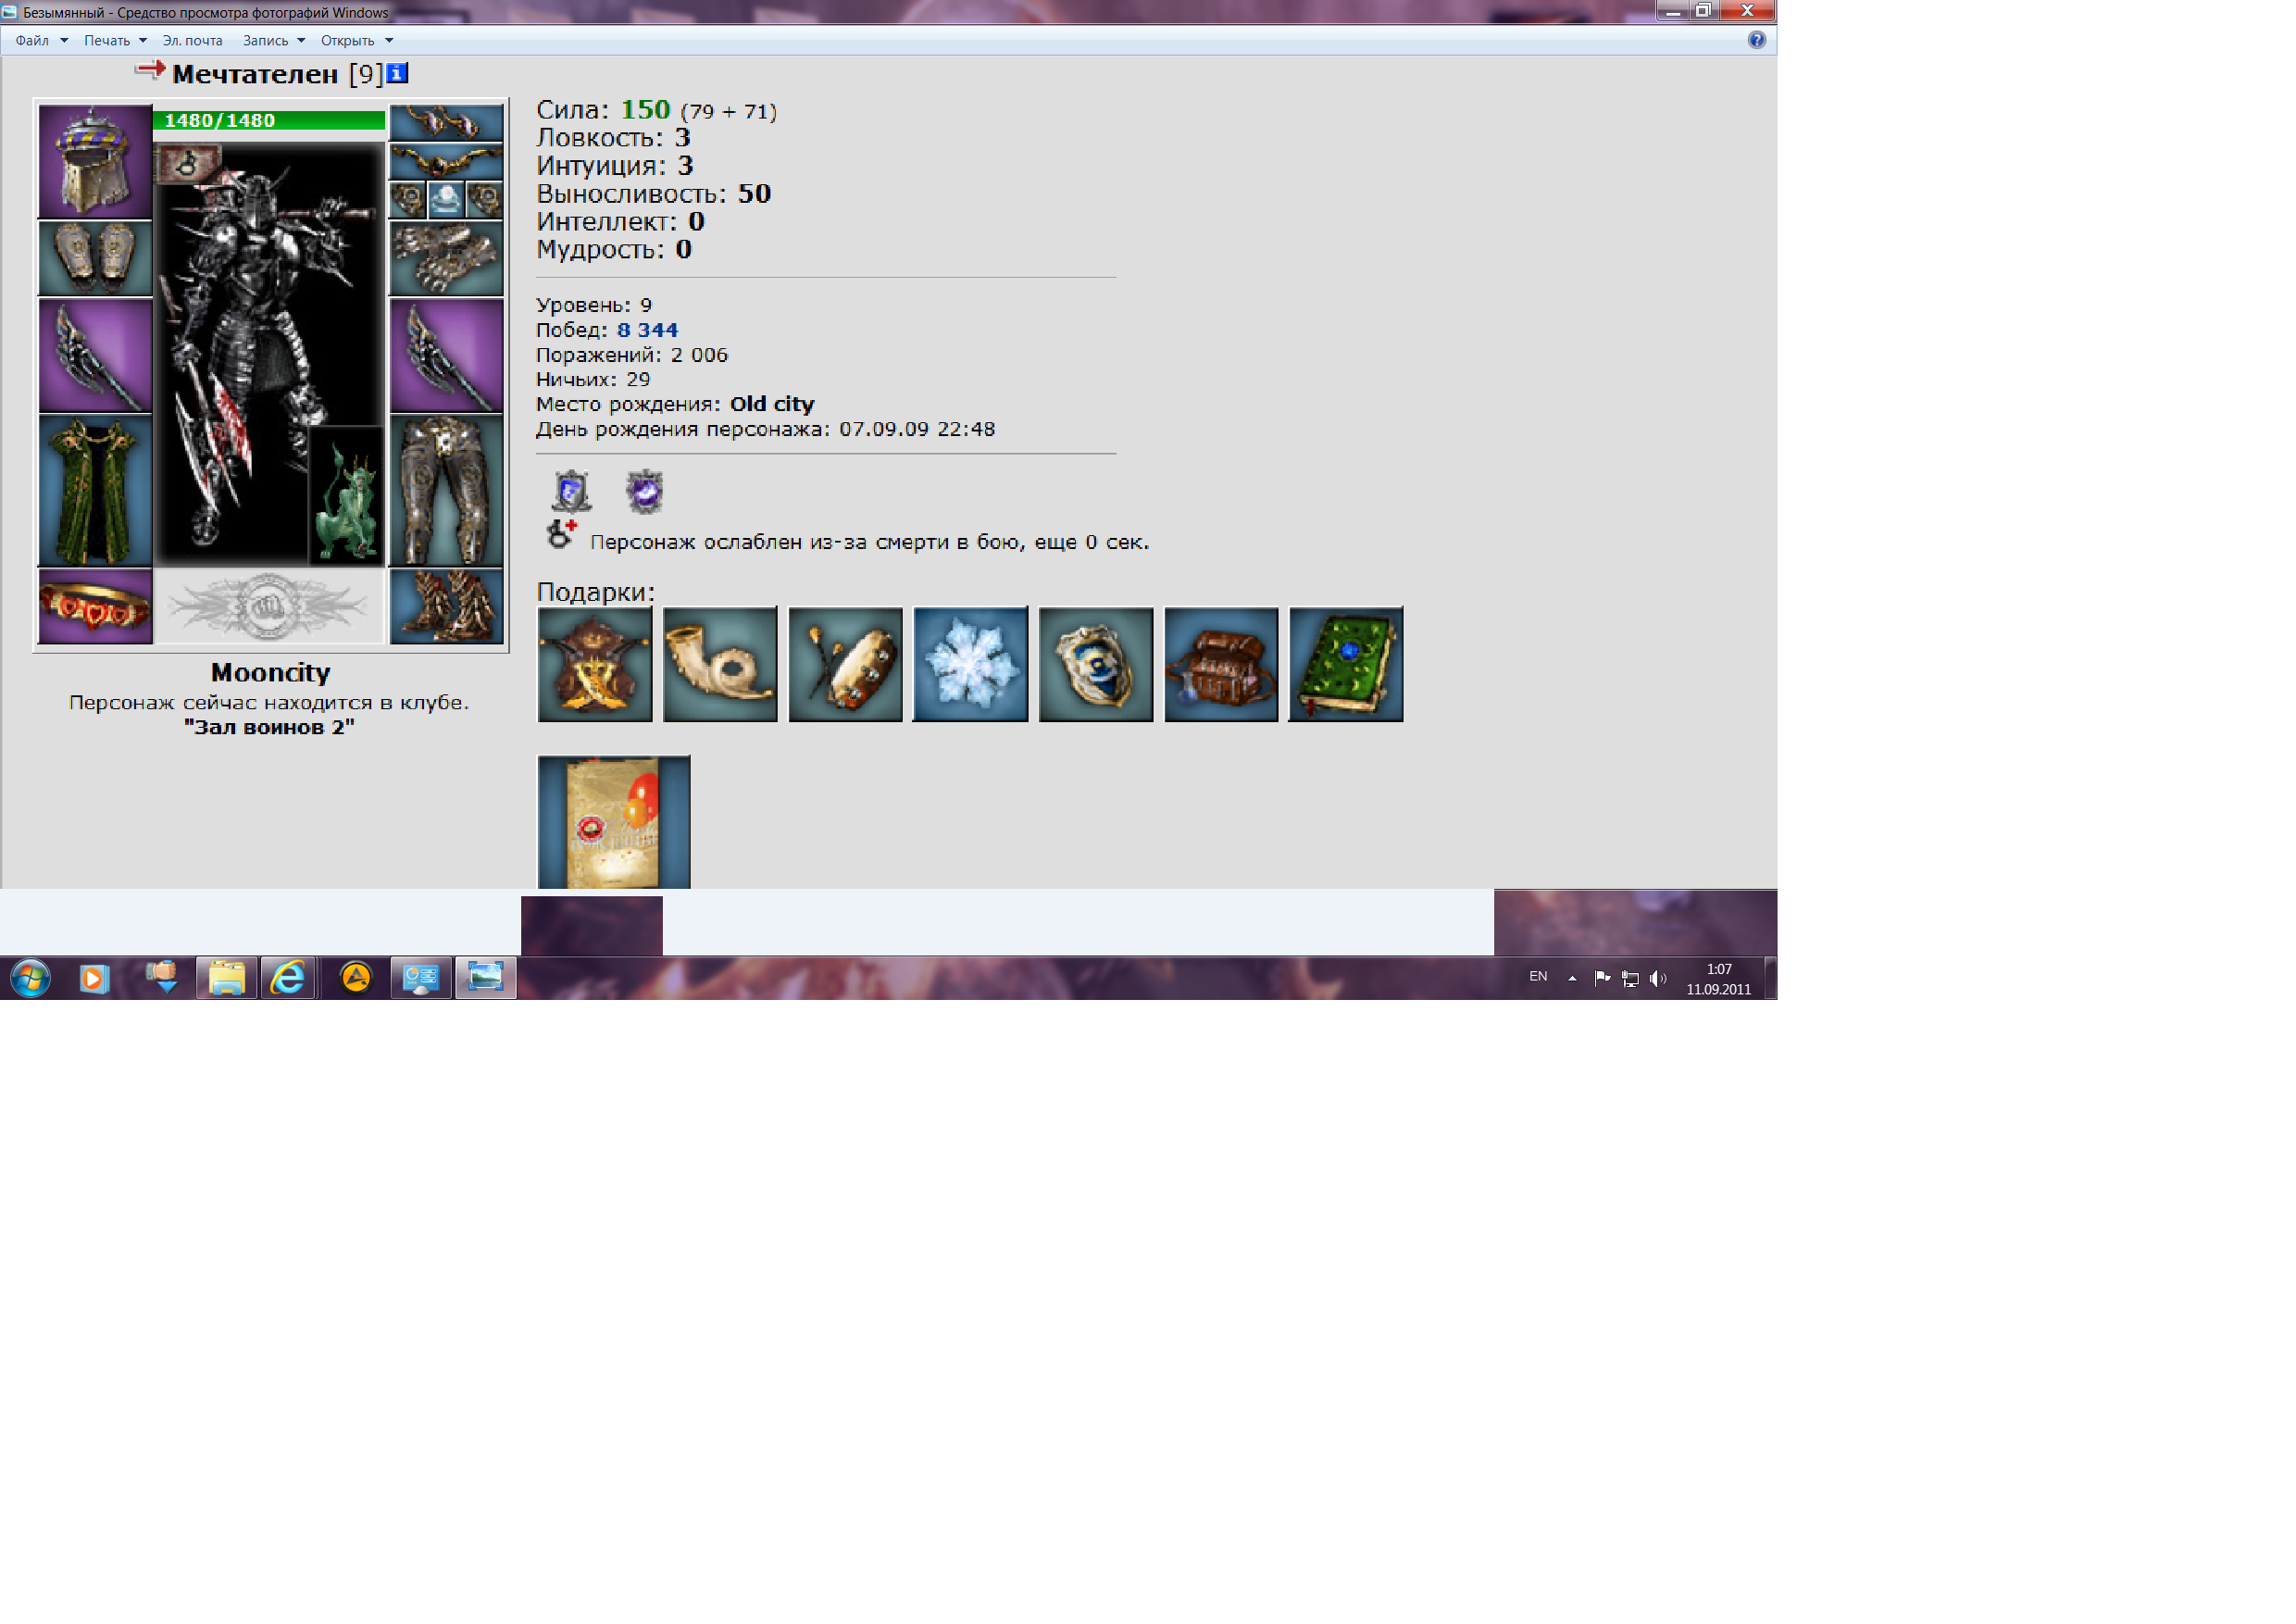Click the shield status effect icon
The image size is (2296, 1624).
tap(571, 491)
